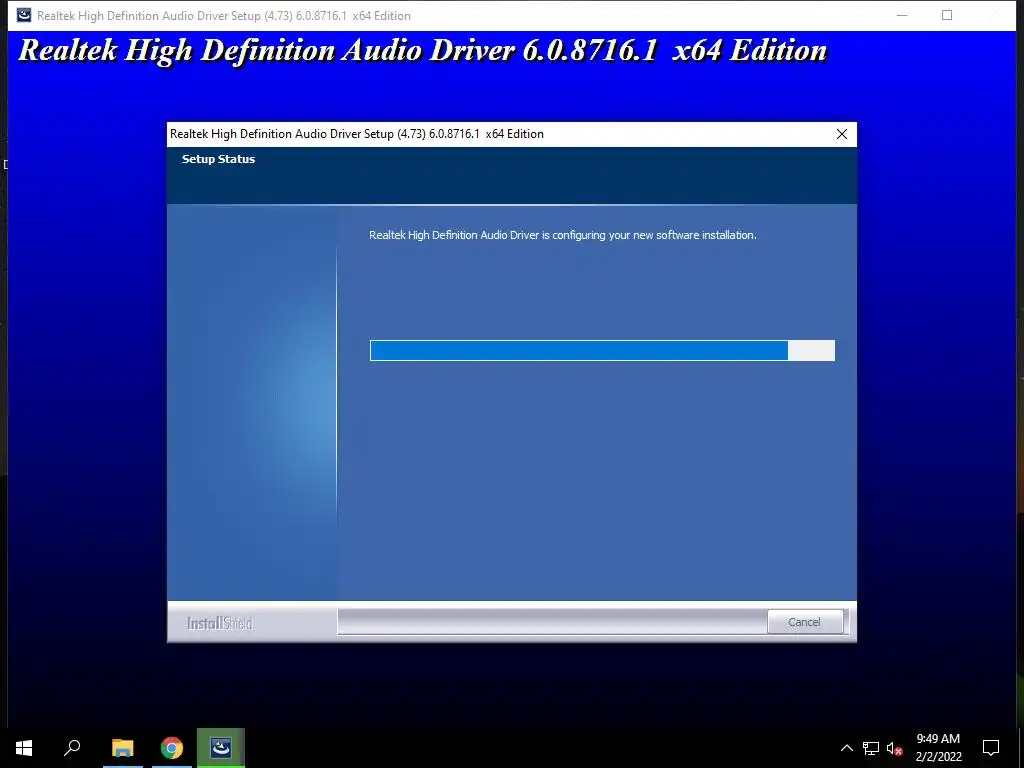
Task: Click the dialog title bar text
Action: 357,134
